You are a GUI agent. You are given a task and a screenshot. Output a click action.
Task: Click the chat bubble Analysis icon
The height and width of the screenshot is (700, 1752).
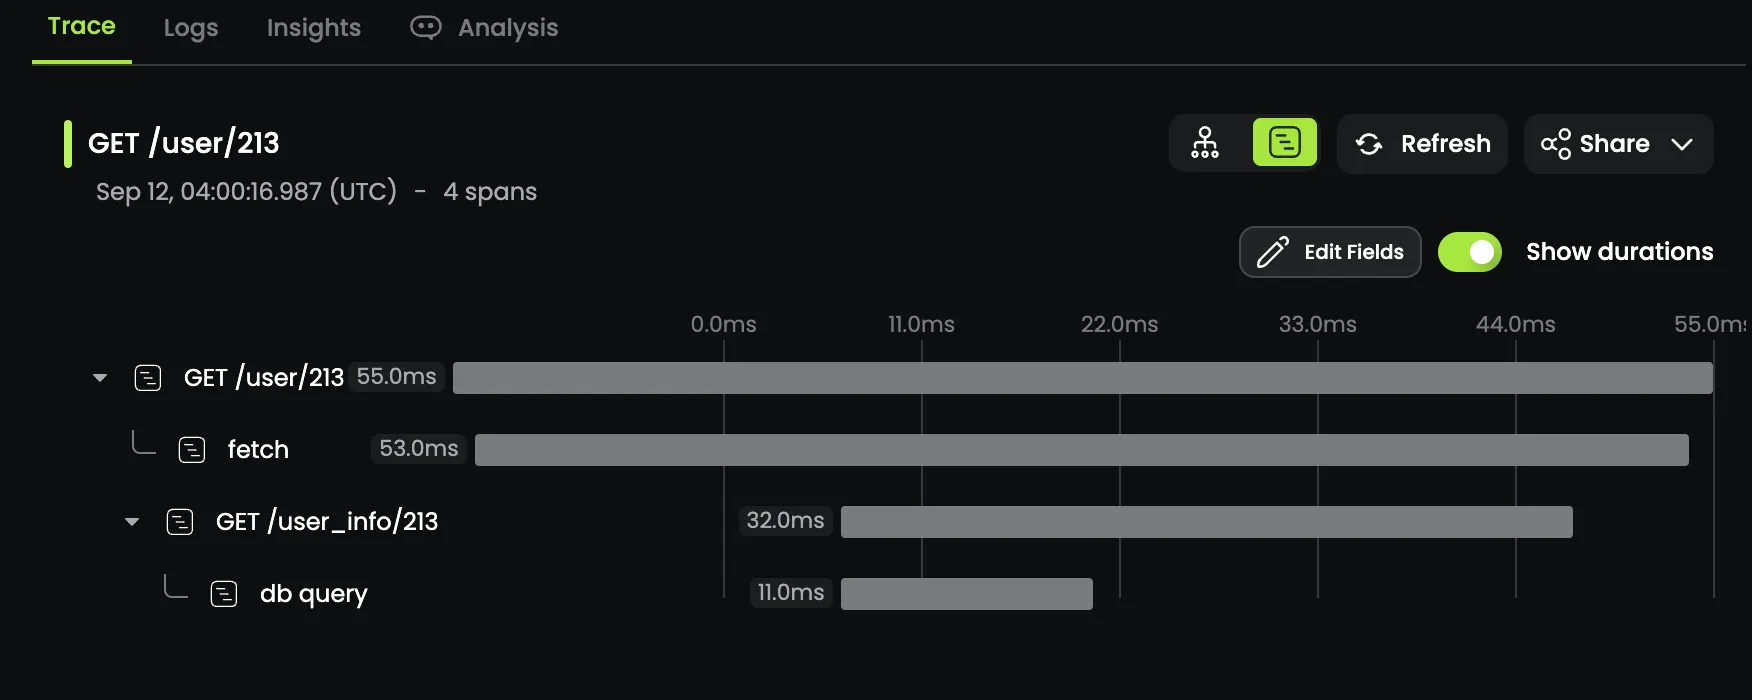coord(426,27)
